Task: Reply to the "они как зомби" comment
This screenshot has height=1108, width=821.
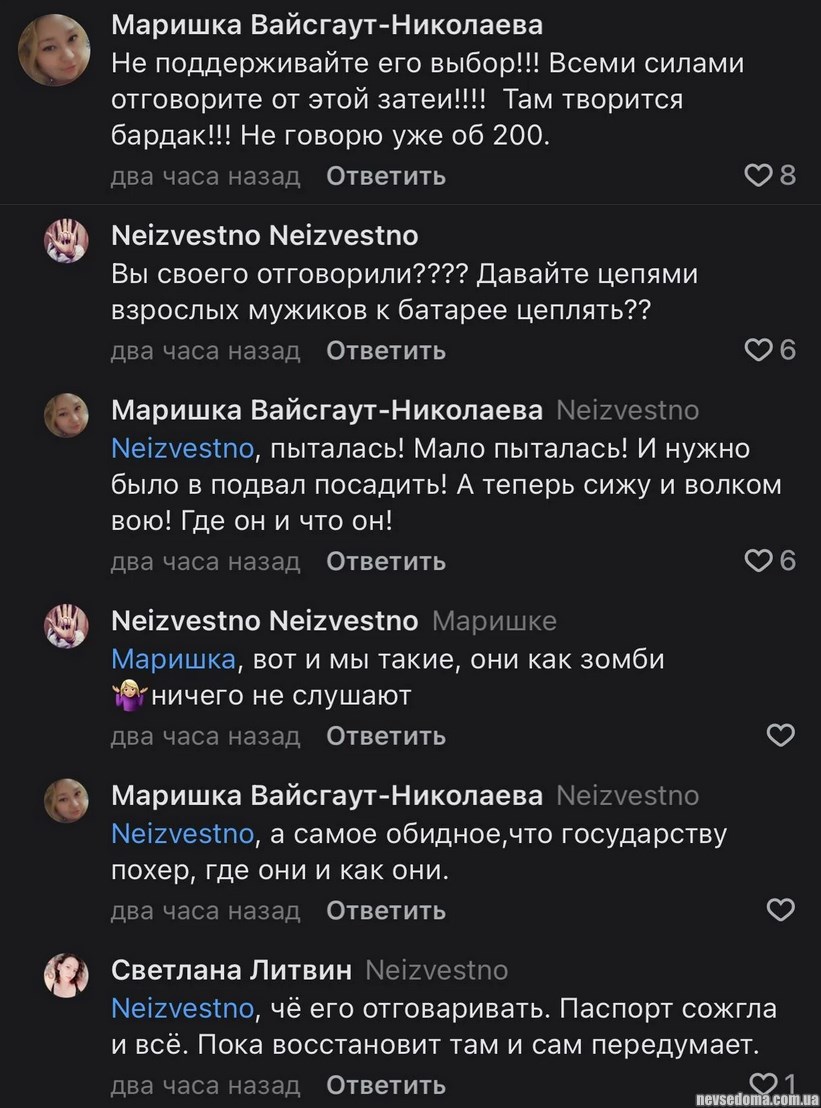Action: coord(386,736)
